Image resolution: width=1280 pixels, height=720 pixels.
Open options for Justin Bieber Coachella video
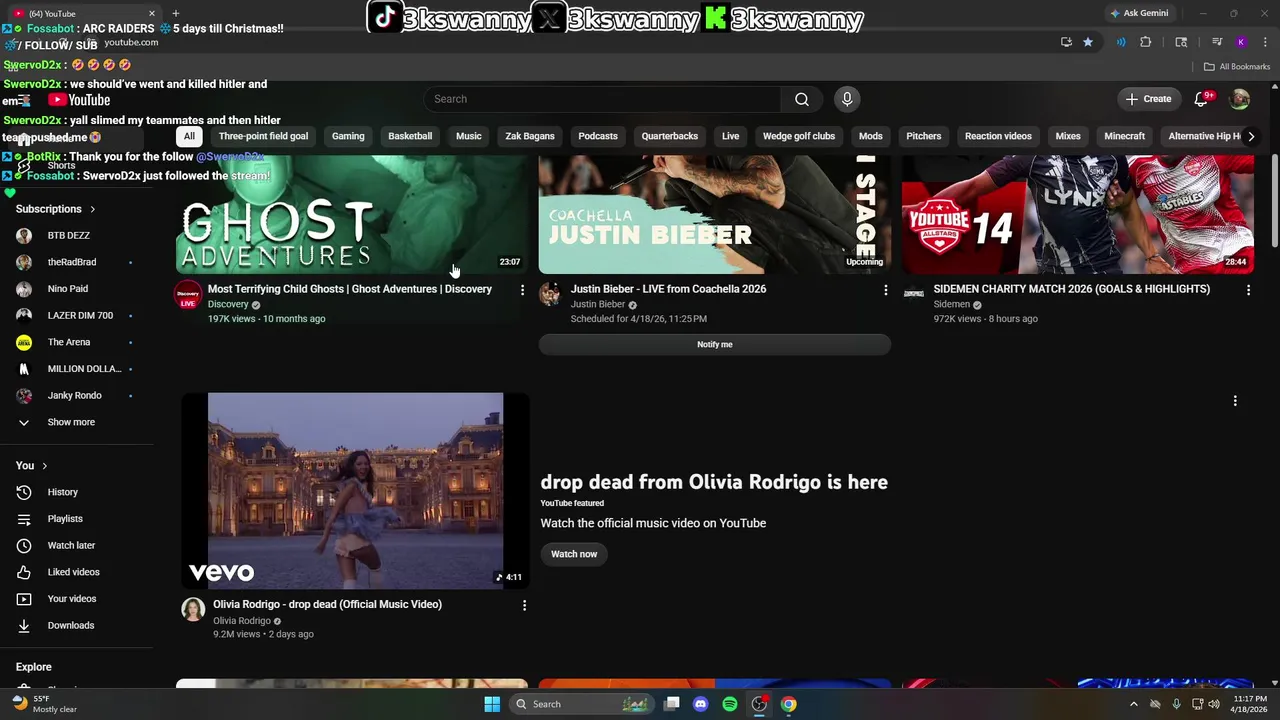(885, 290)
